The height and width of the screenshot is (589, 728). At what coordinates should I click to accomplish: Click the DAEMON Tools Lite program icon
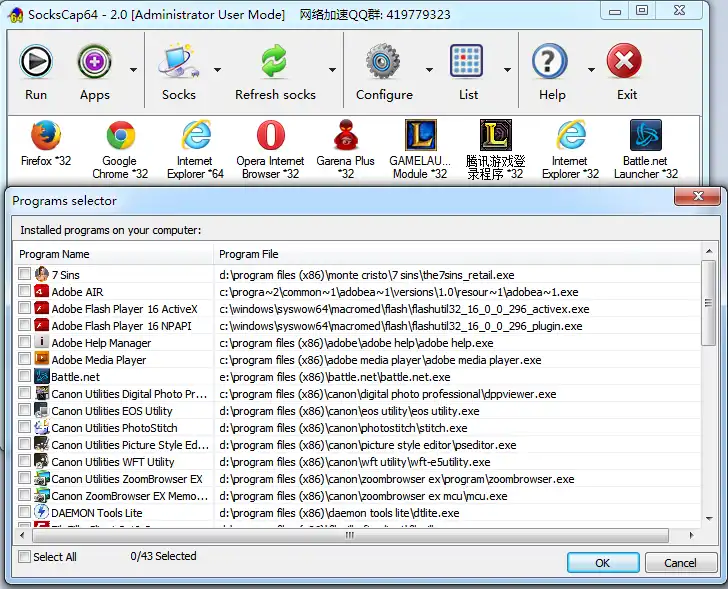pyautogui.click(x=42, y=512)
